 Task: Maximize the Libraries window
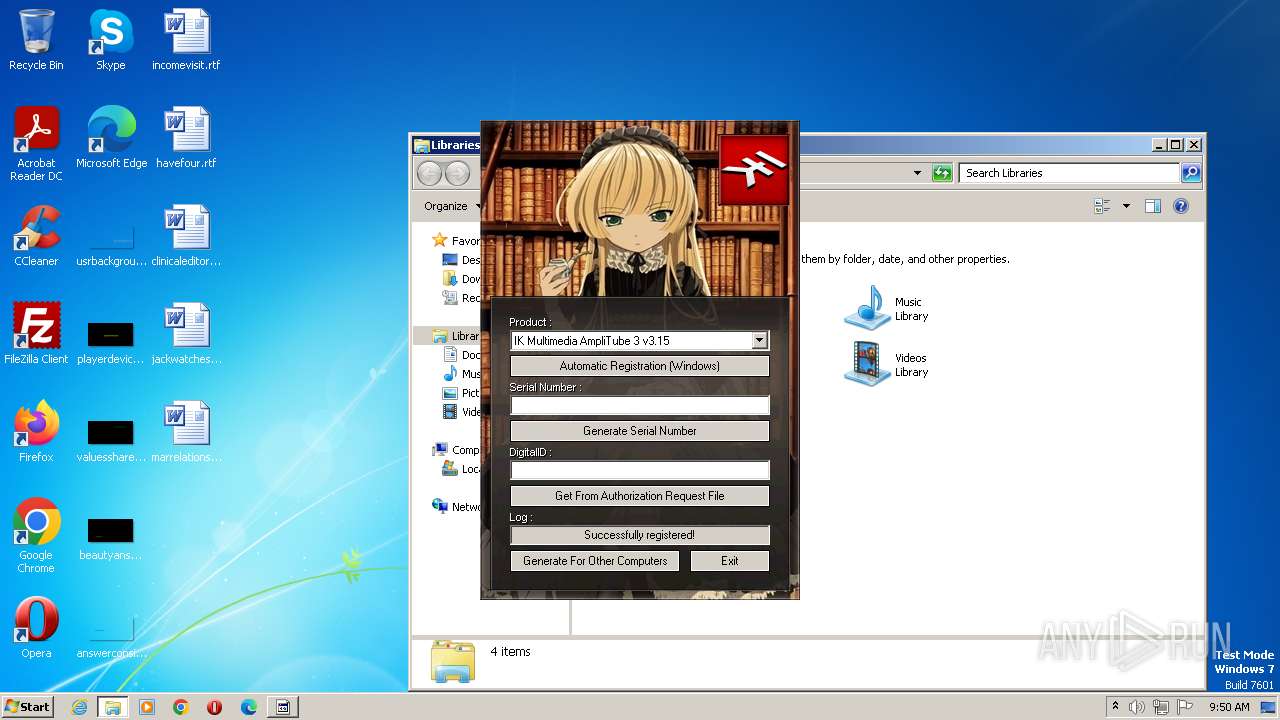tap(1176, 145)
